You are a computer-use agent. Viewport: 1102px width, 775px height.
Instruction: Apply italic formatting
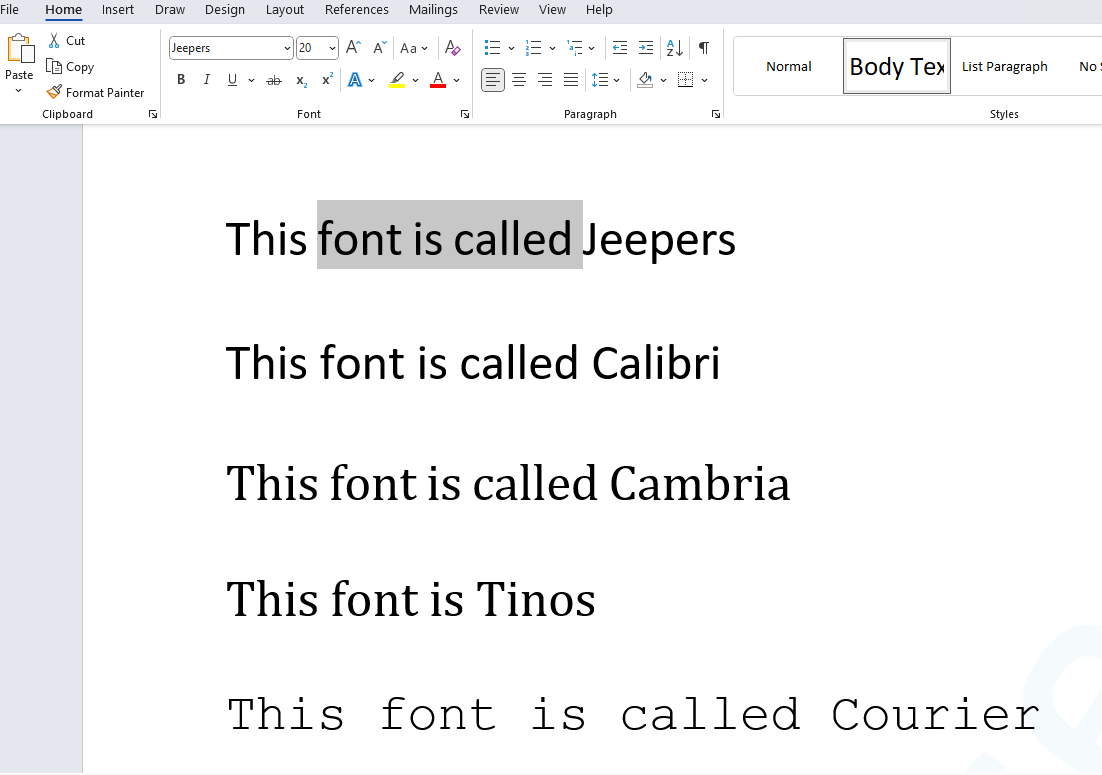(x=206, y=80)
